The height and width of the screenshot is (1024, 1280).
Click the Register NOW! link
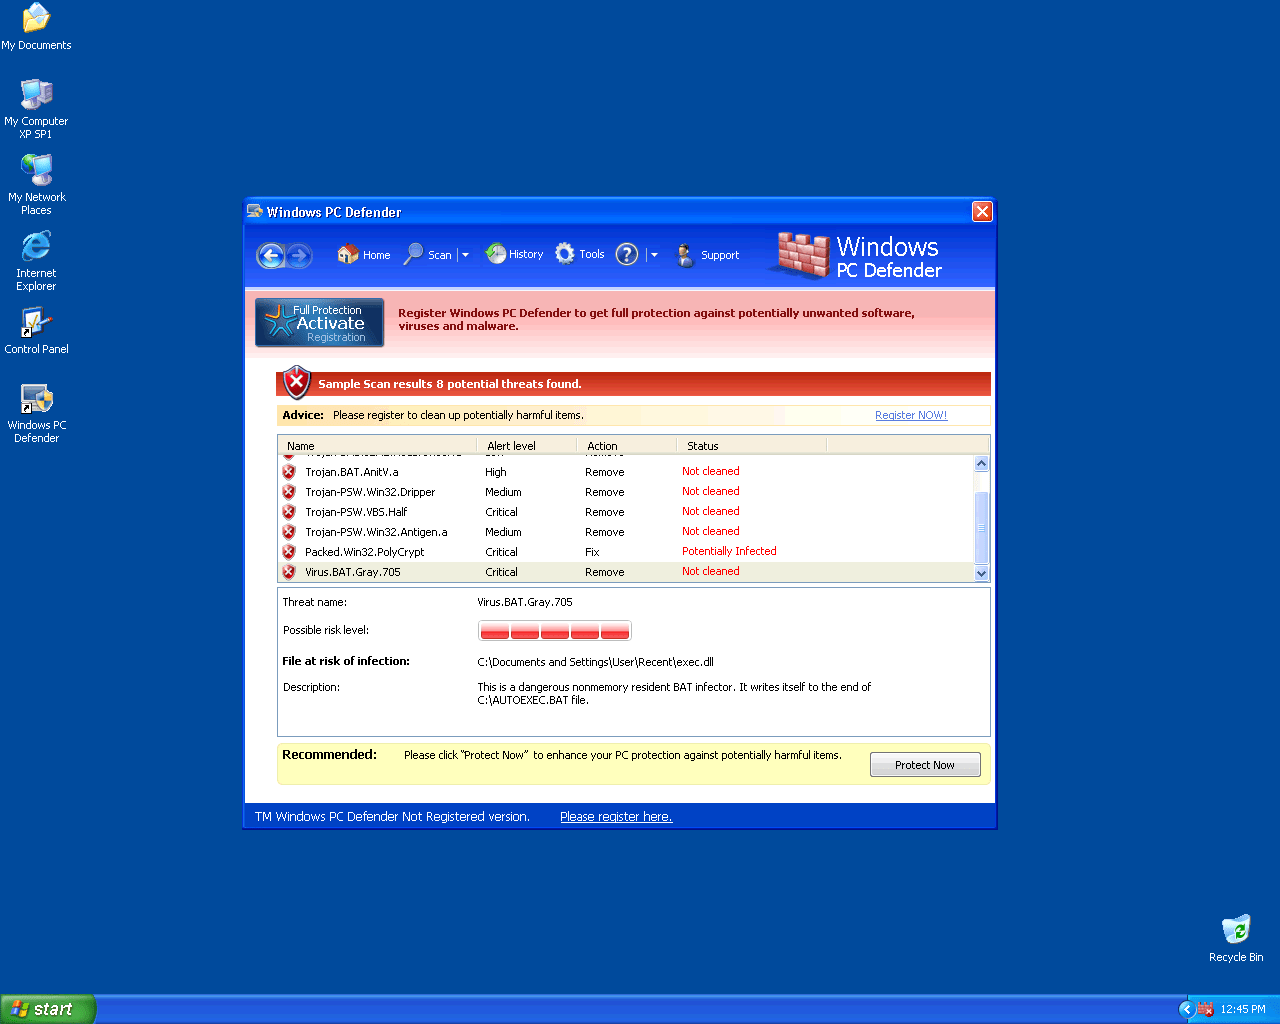click(x=910, y=415)
